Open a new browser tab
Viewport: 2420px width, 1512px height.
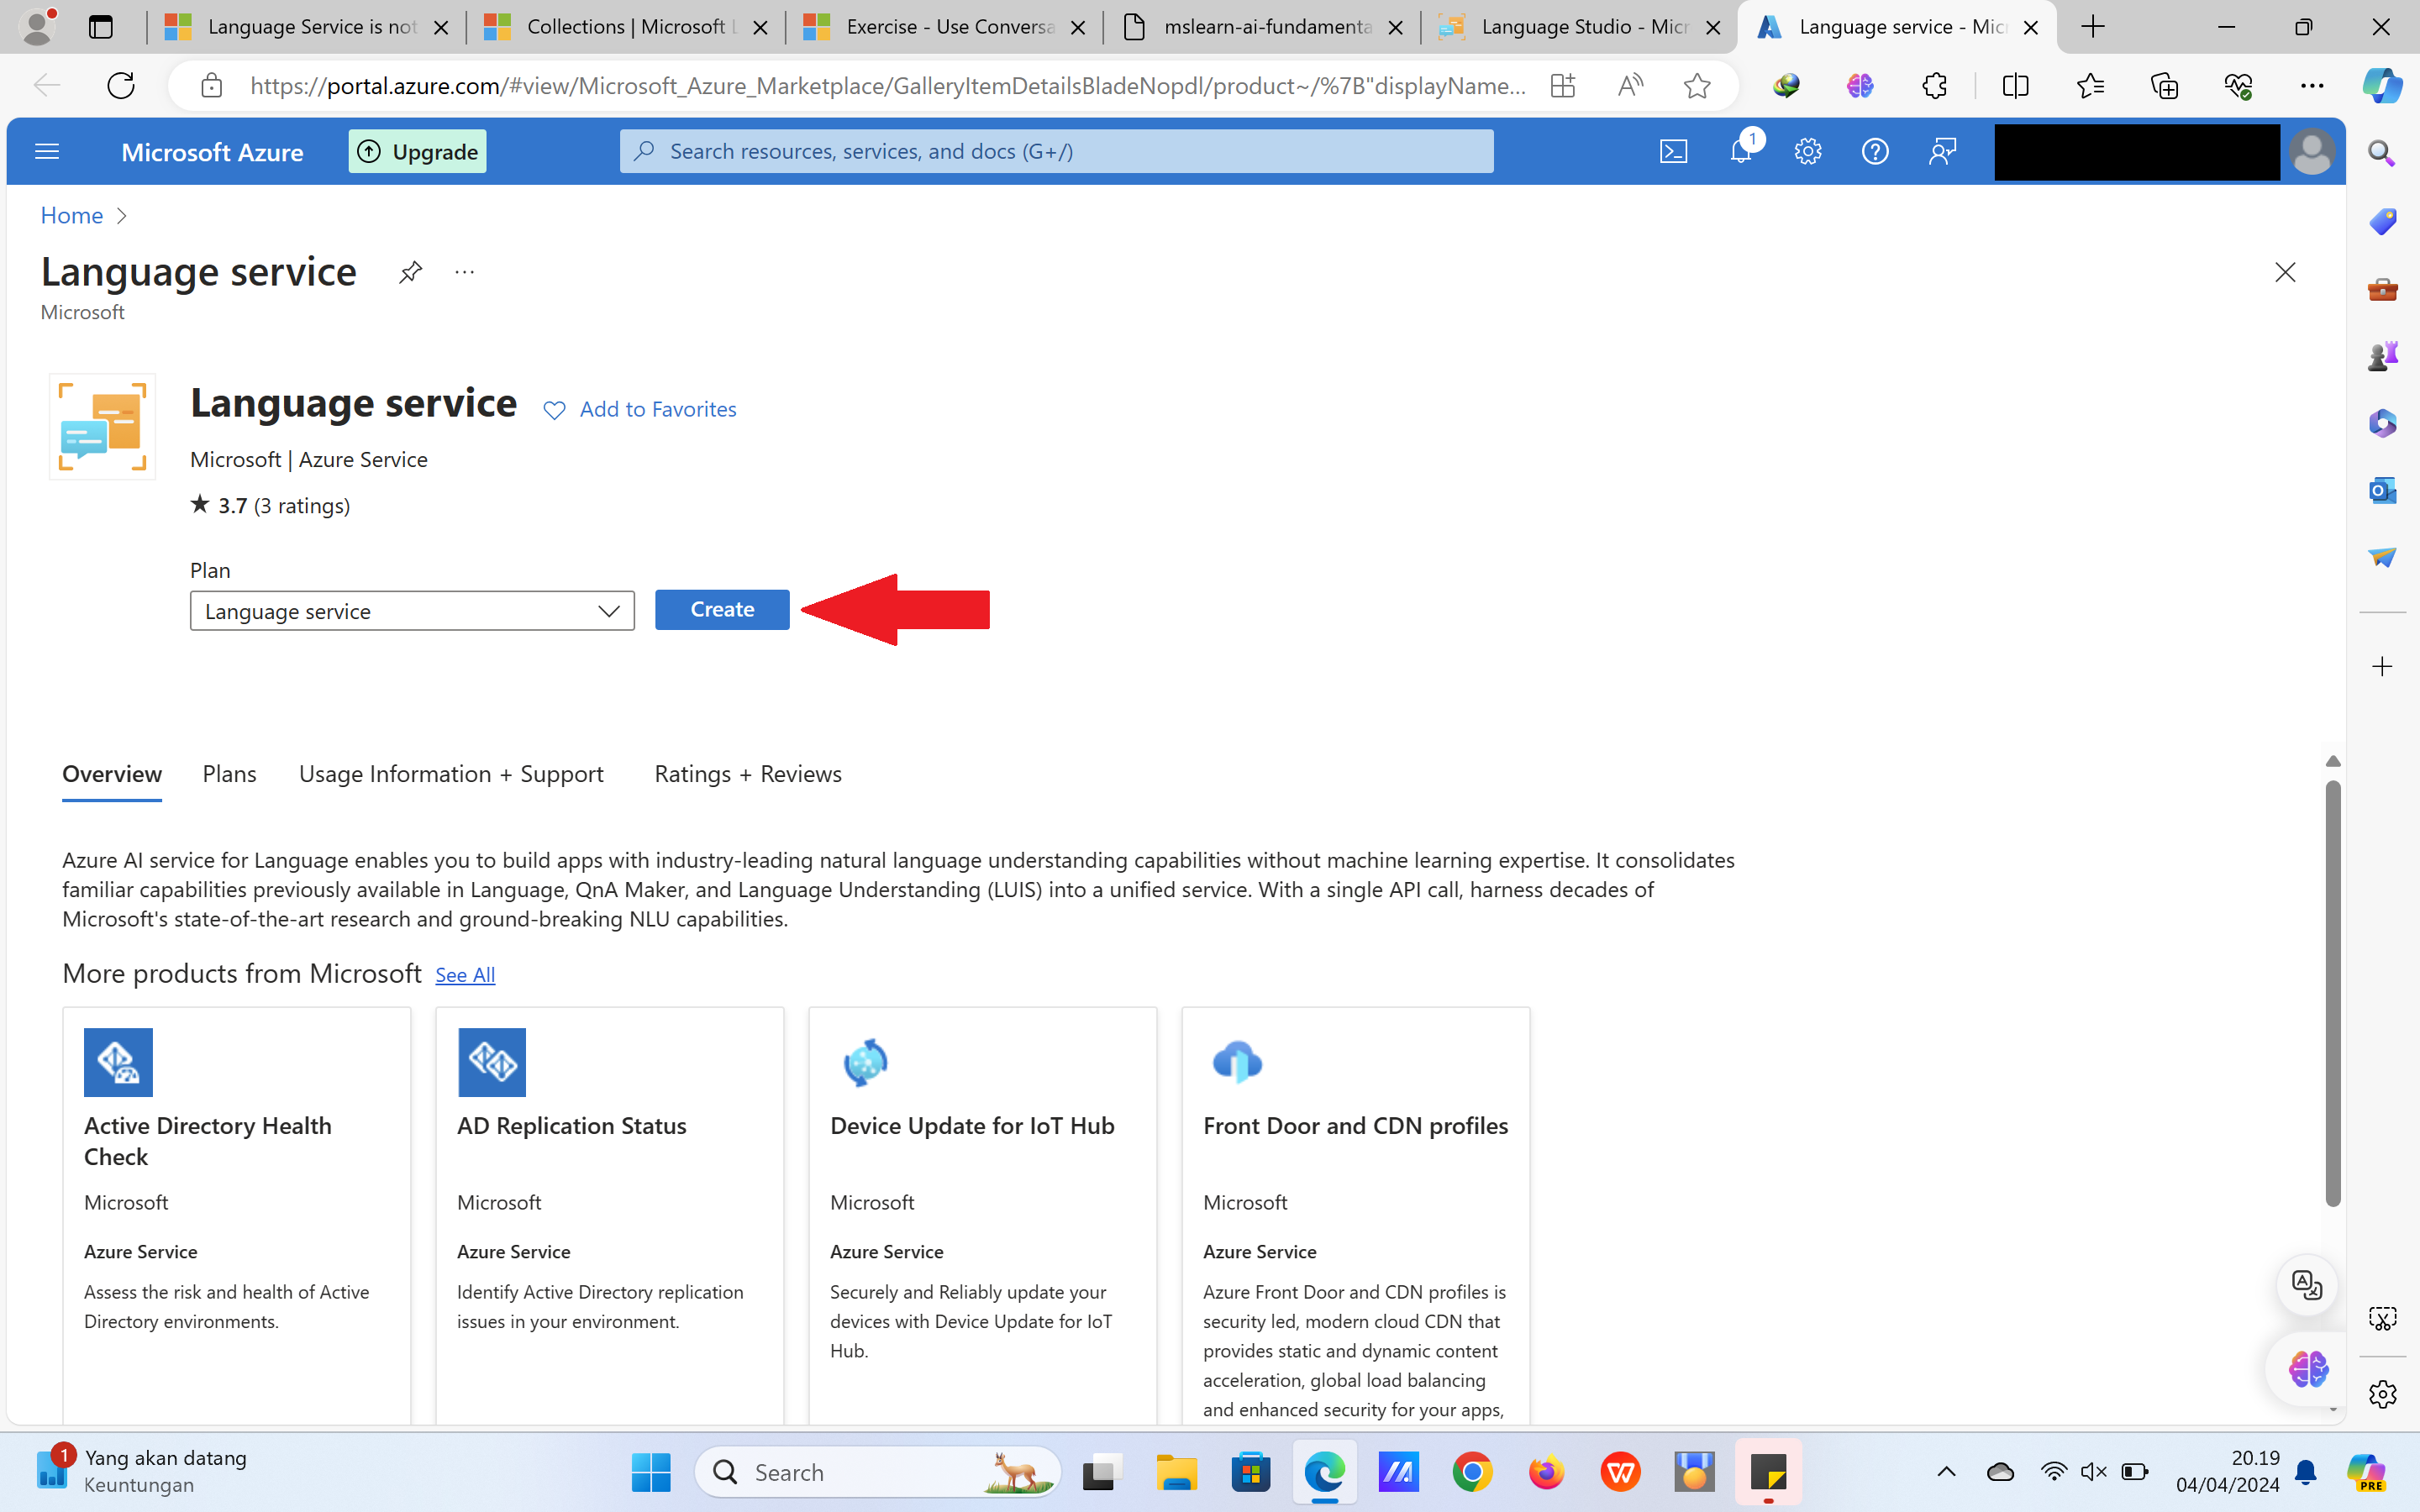pos(2093,27)
